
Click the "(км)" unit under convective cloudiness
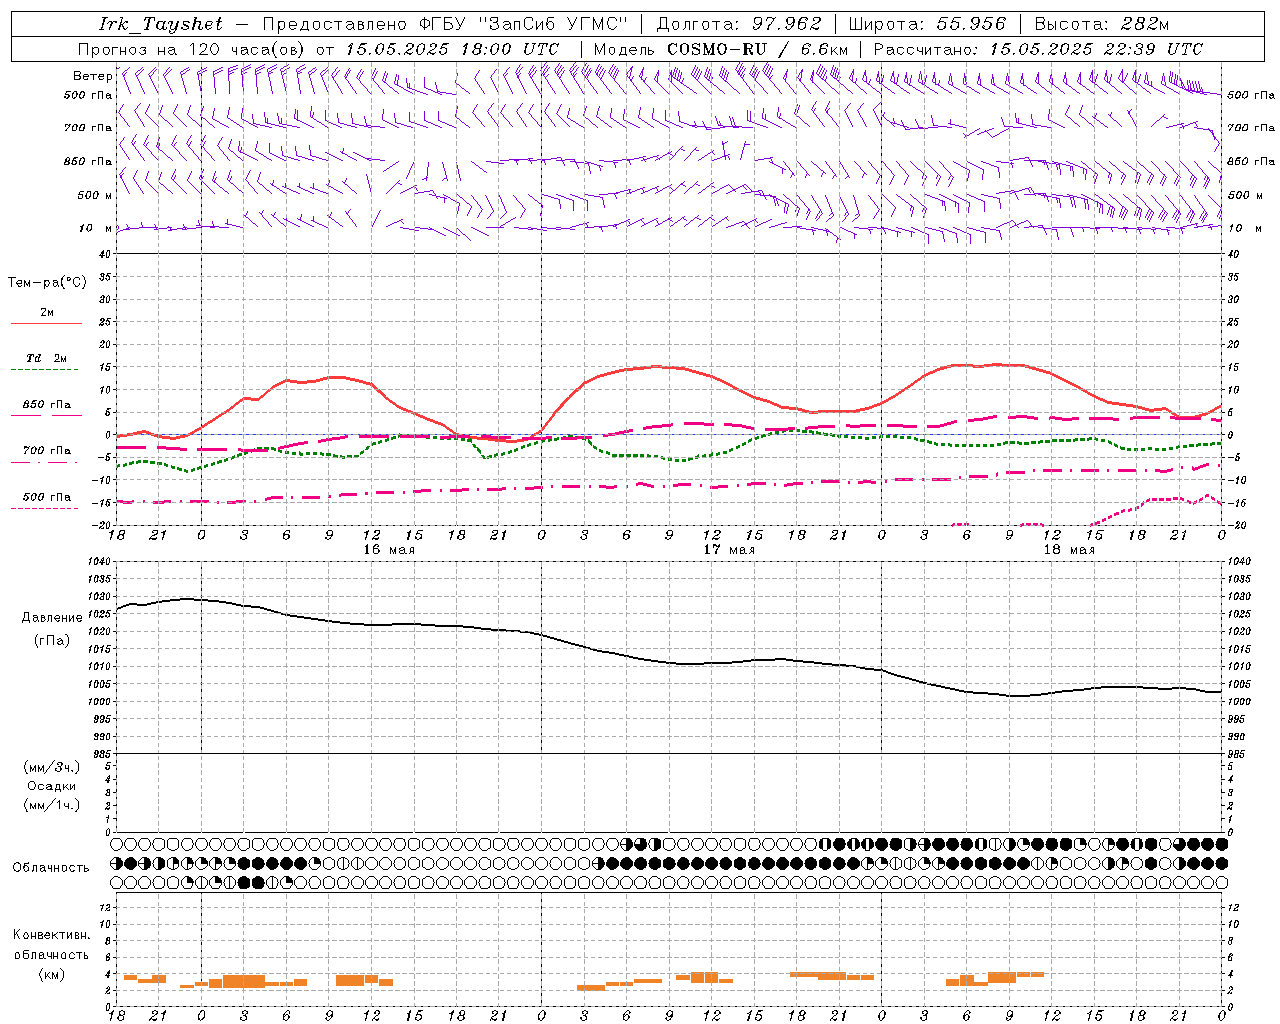[51, 974]
